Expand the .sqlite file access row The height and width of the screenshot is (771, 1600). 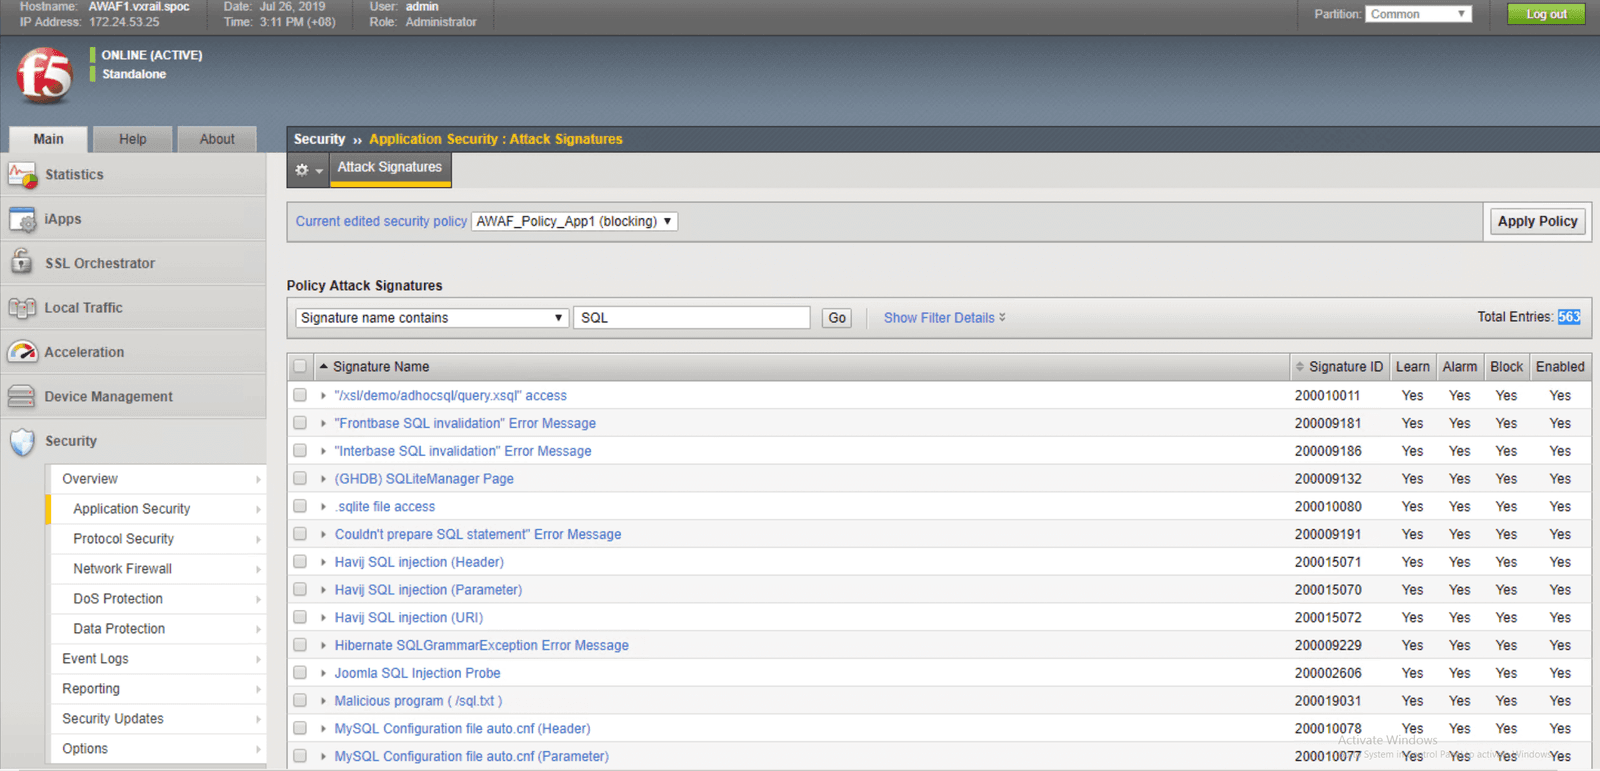pyautogui.click(x=323, y=507)
